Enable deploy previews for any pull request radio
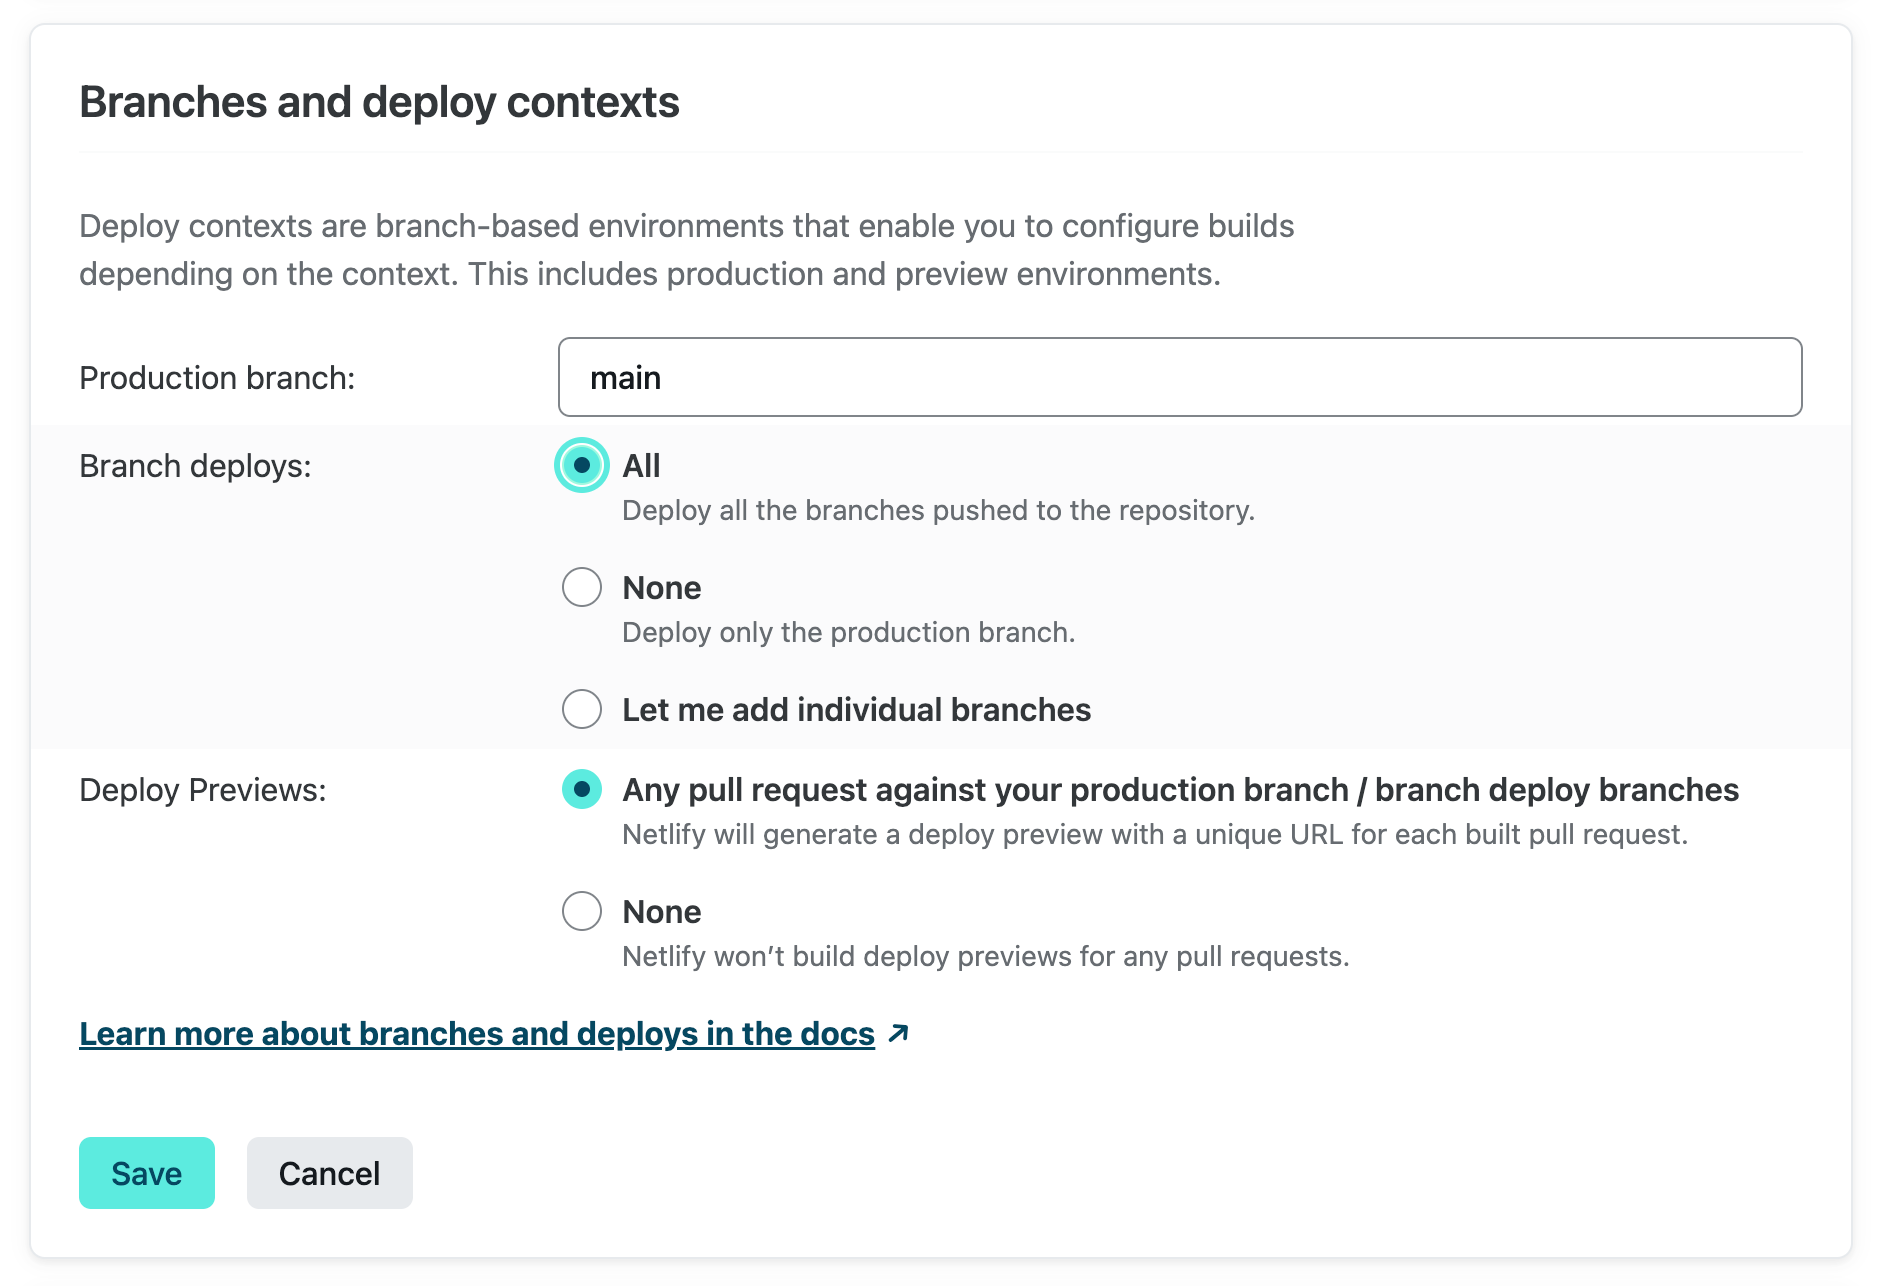The width and height of the screenshot is (1882, 1286). (x=582, y=789)
